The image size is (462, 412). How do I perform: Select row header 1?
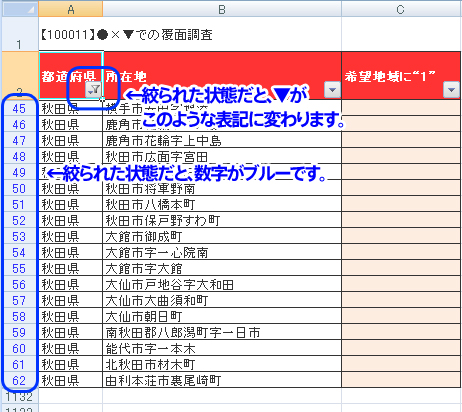coord(19,35)
